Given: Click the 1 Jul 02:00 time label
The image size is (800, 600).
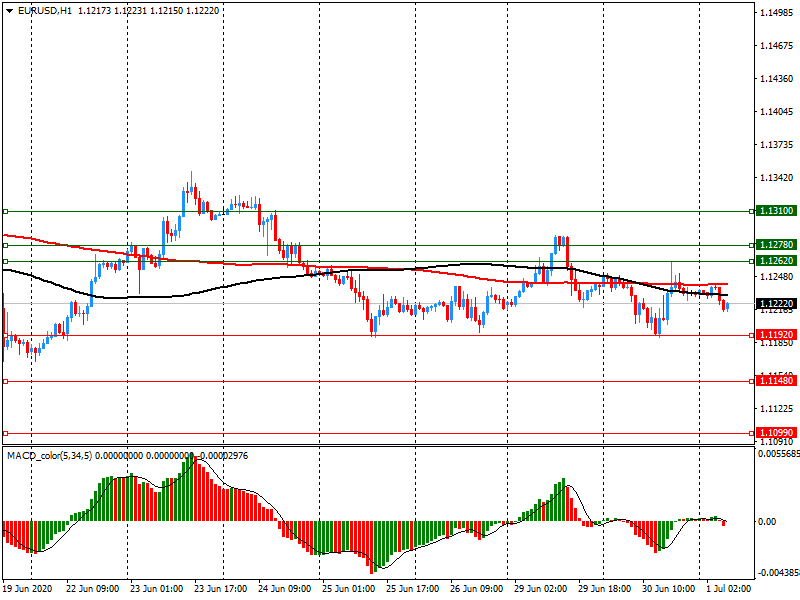Looking at the screenshot, I should [729, 589].
